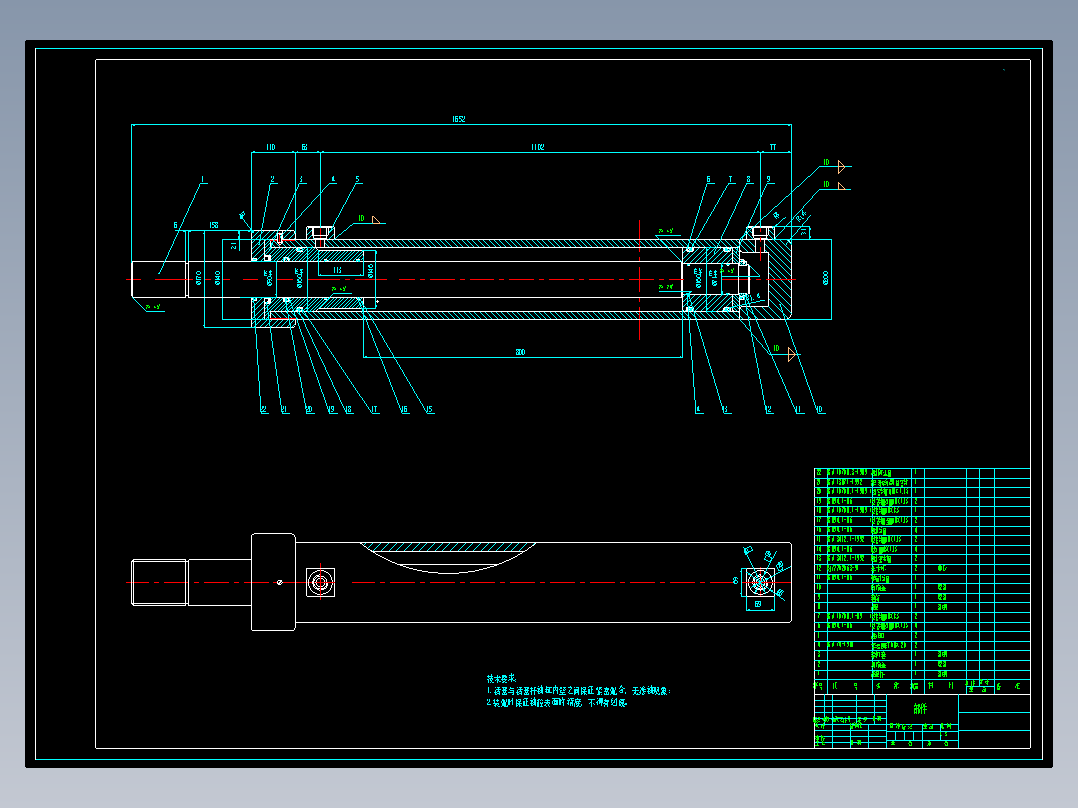The image size is (1078, 808).
Task: Select the overall length dimension 1652
Action: tap(459, 119)
